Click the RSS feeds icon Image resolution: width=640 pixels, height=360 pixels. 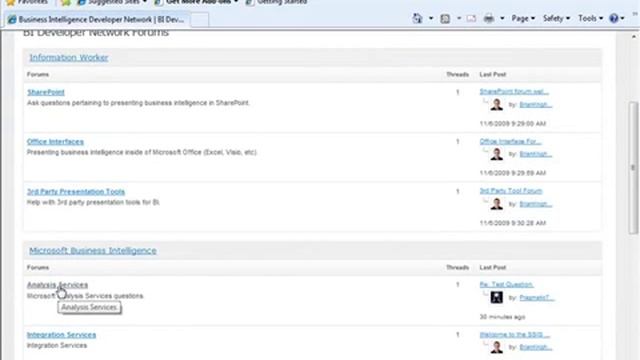pos(445,18)
